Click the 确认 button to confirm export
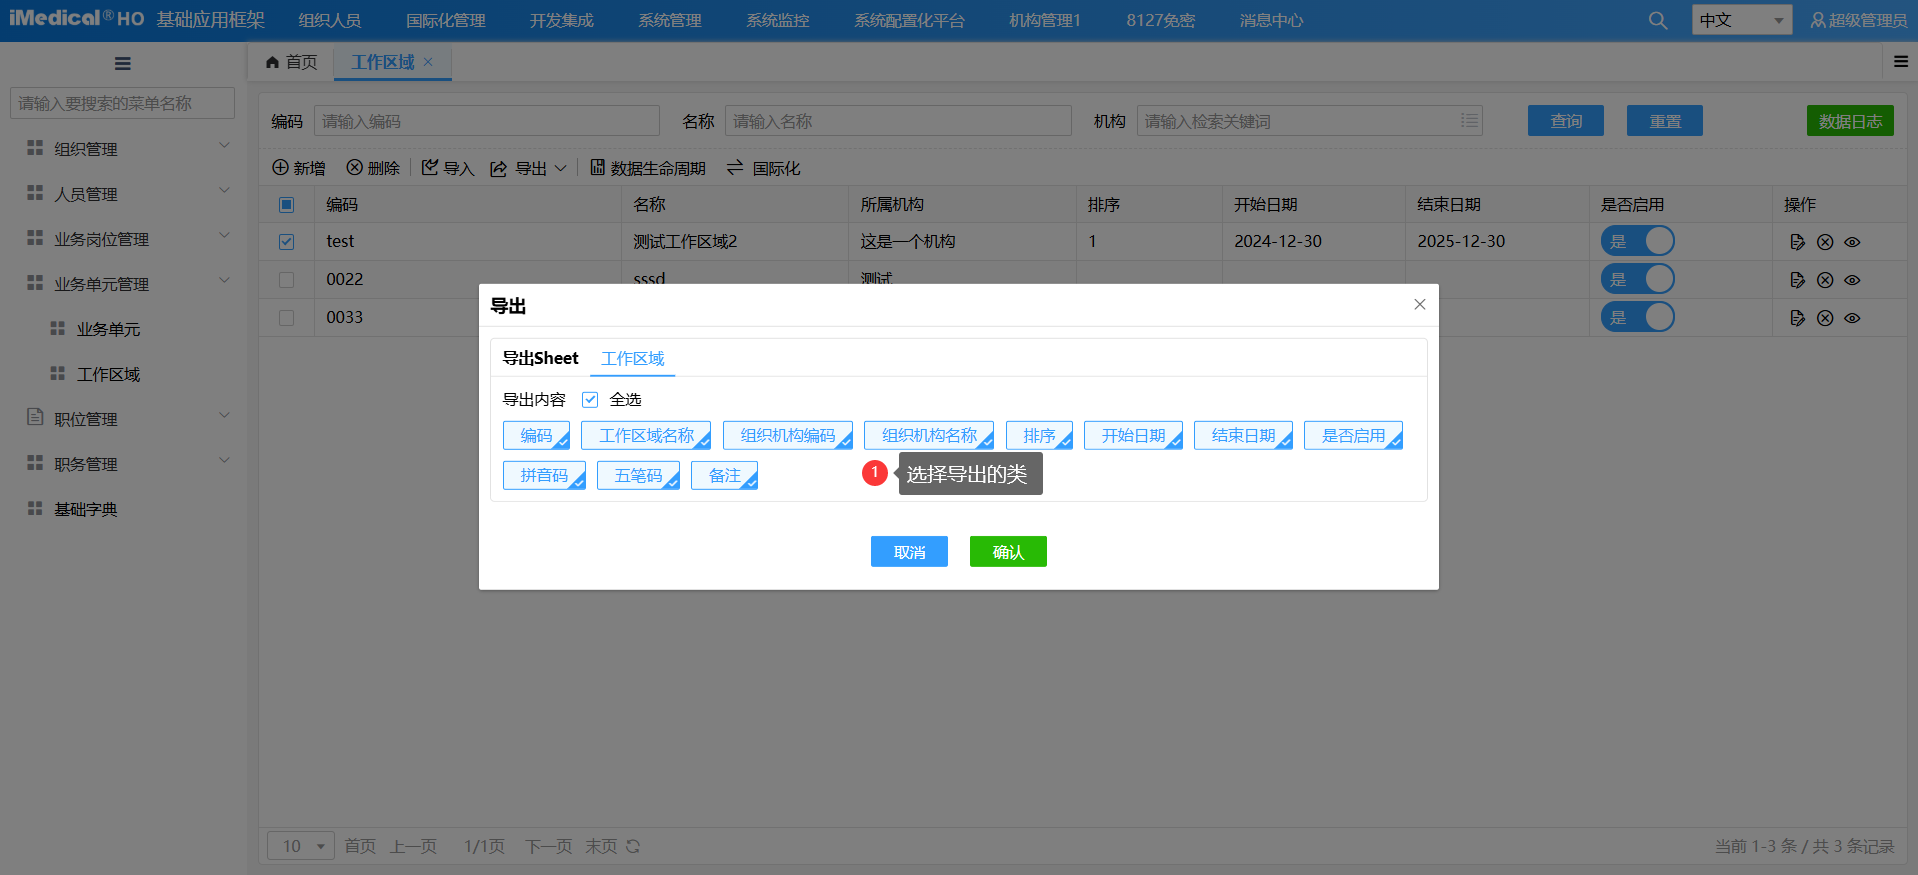This screenshot has width=1918, height=875. point(1007,552)
